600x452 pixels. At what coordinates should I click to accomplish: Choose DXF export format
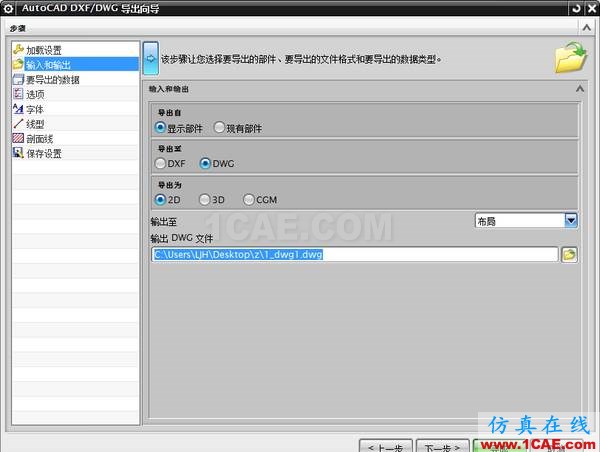(x=160, y=163)
